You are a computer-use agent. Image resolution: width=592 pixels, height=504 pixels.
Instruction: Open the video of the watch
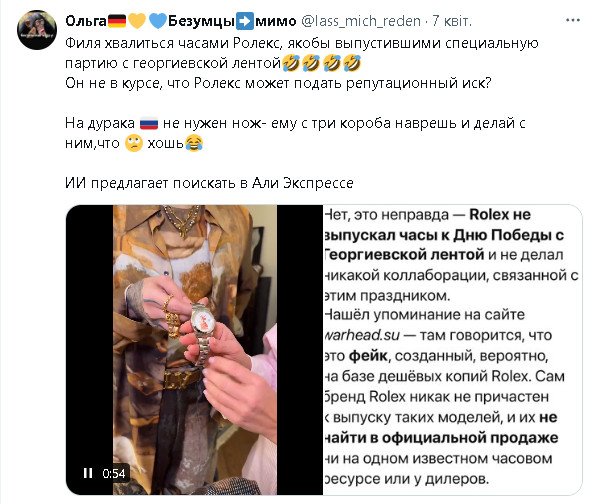click(x=194, y=350)
